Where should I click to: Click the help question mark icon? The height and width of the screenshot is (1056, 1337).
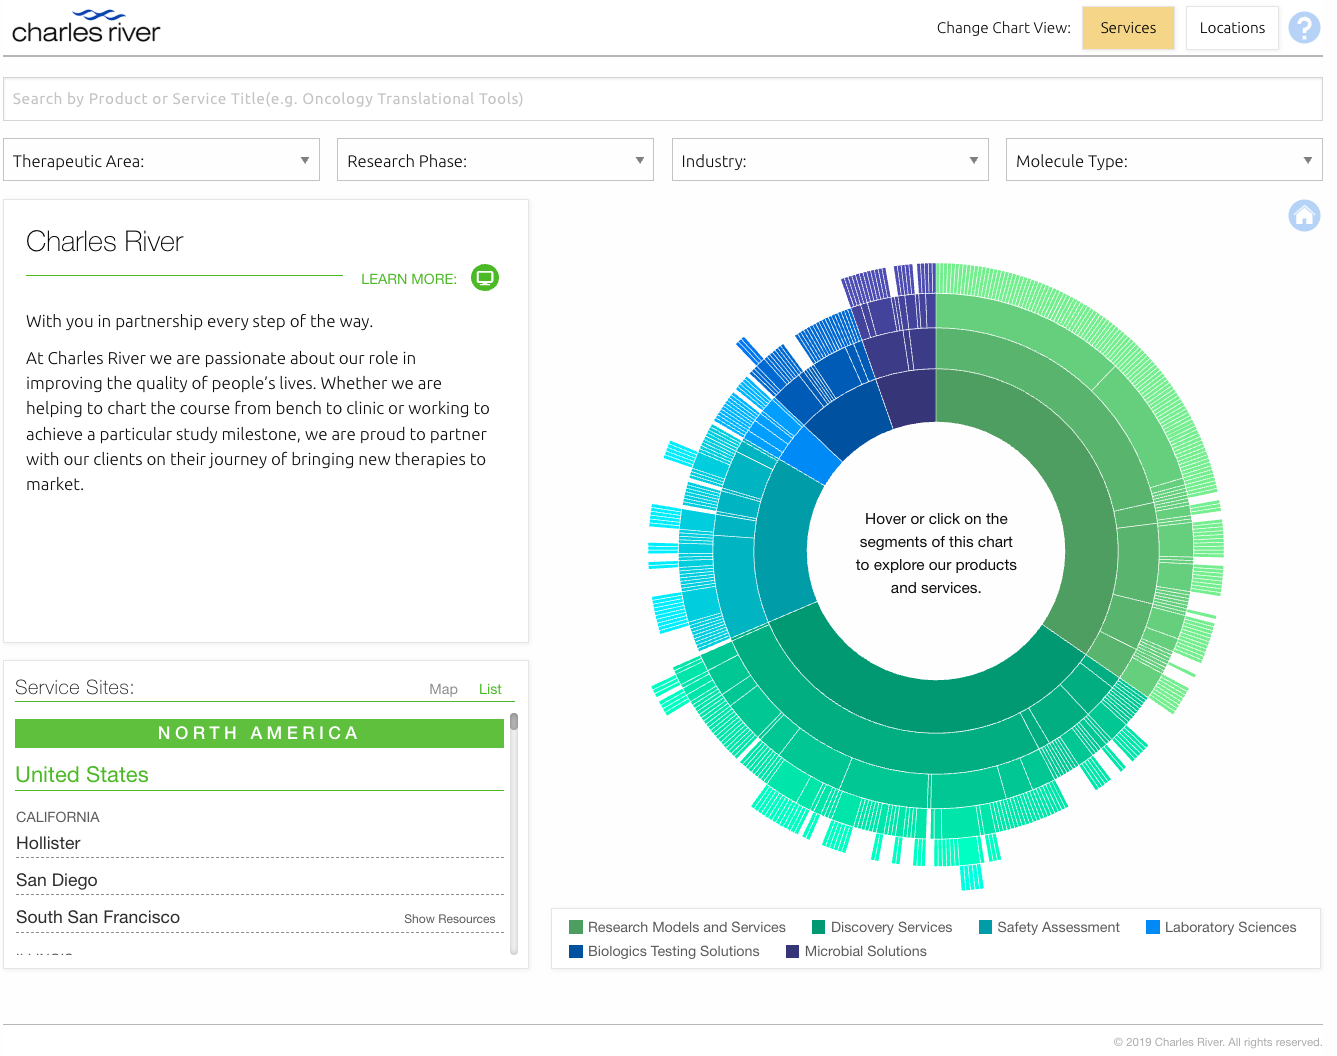pos(1303,28)
